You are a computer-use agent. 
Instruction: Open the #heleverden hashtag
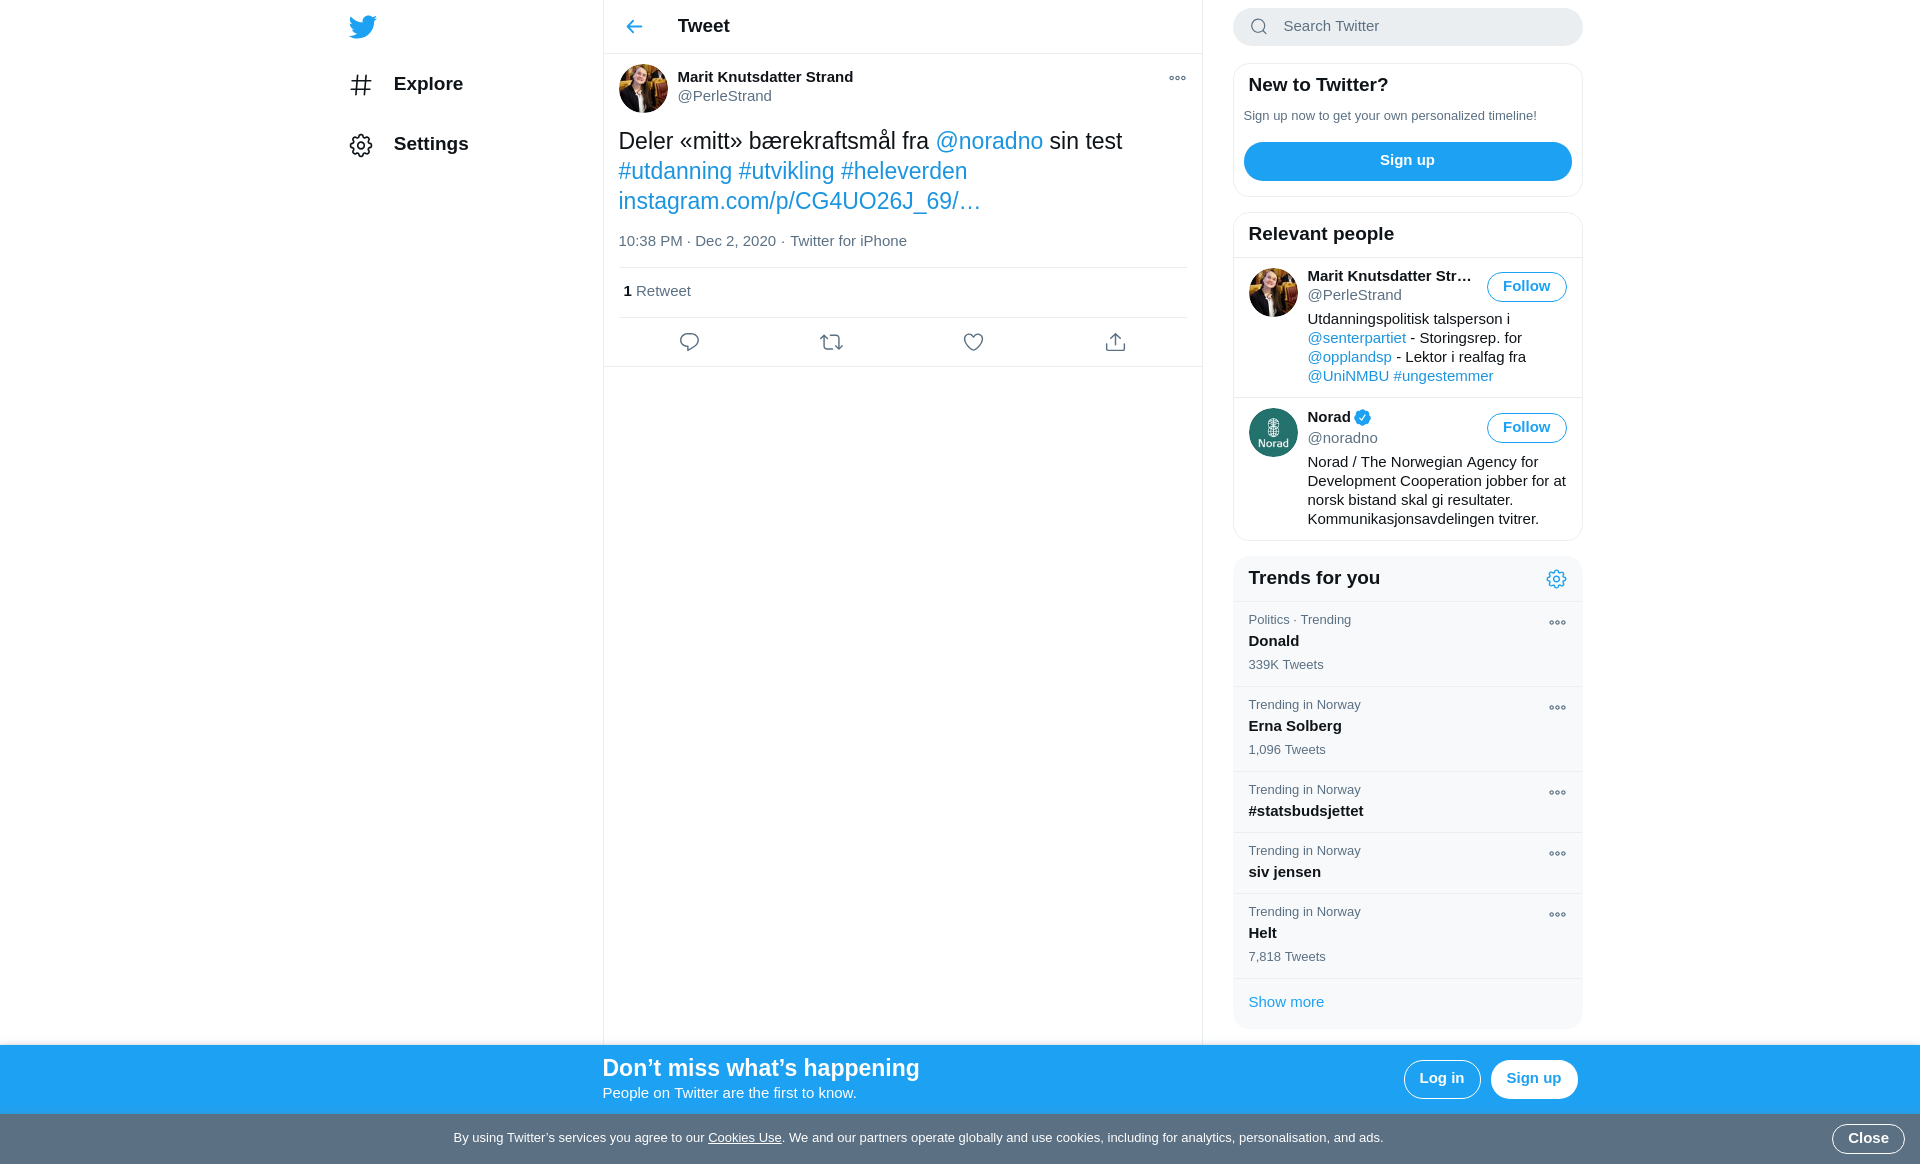click(904, 171)
